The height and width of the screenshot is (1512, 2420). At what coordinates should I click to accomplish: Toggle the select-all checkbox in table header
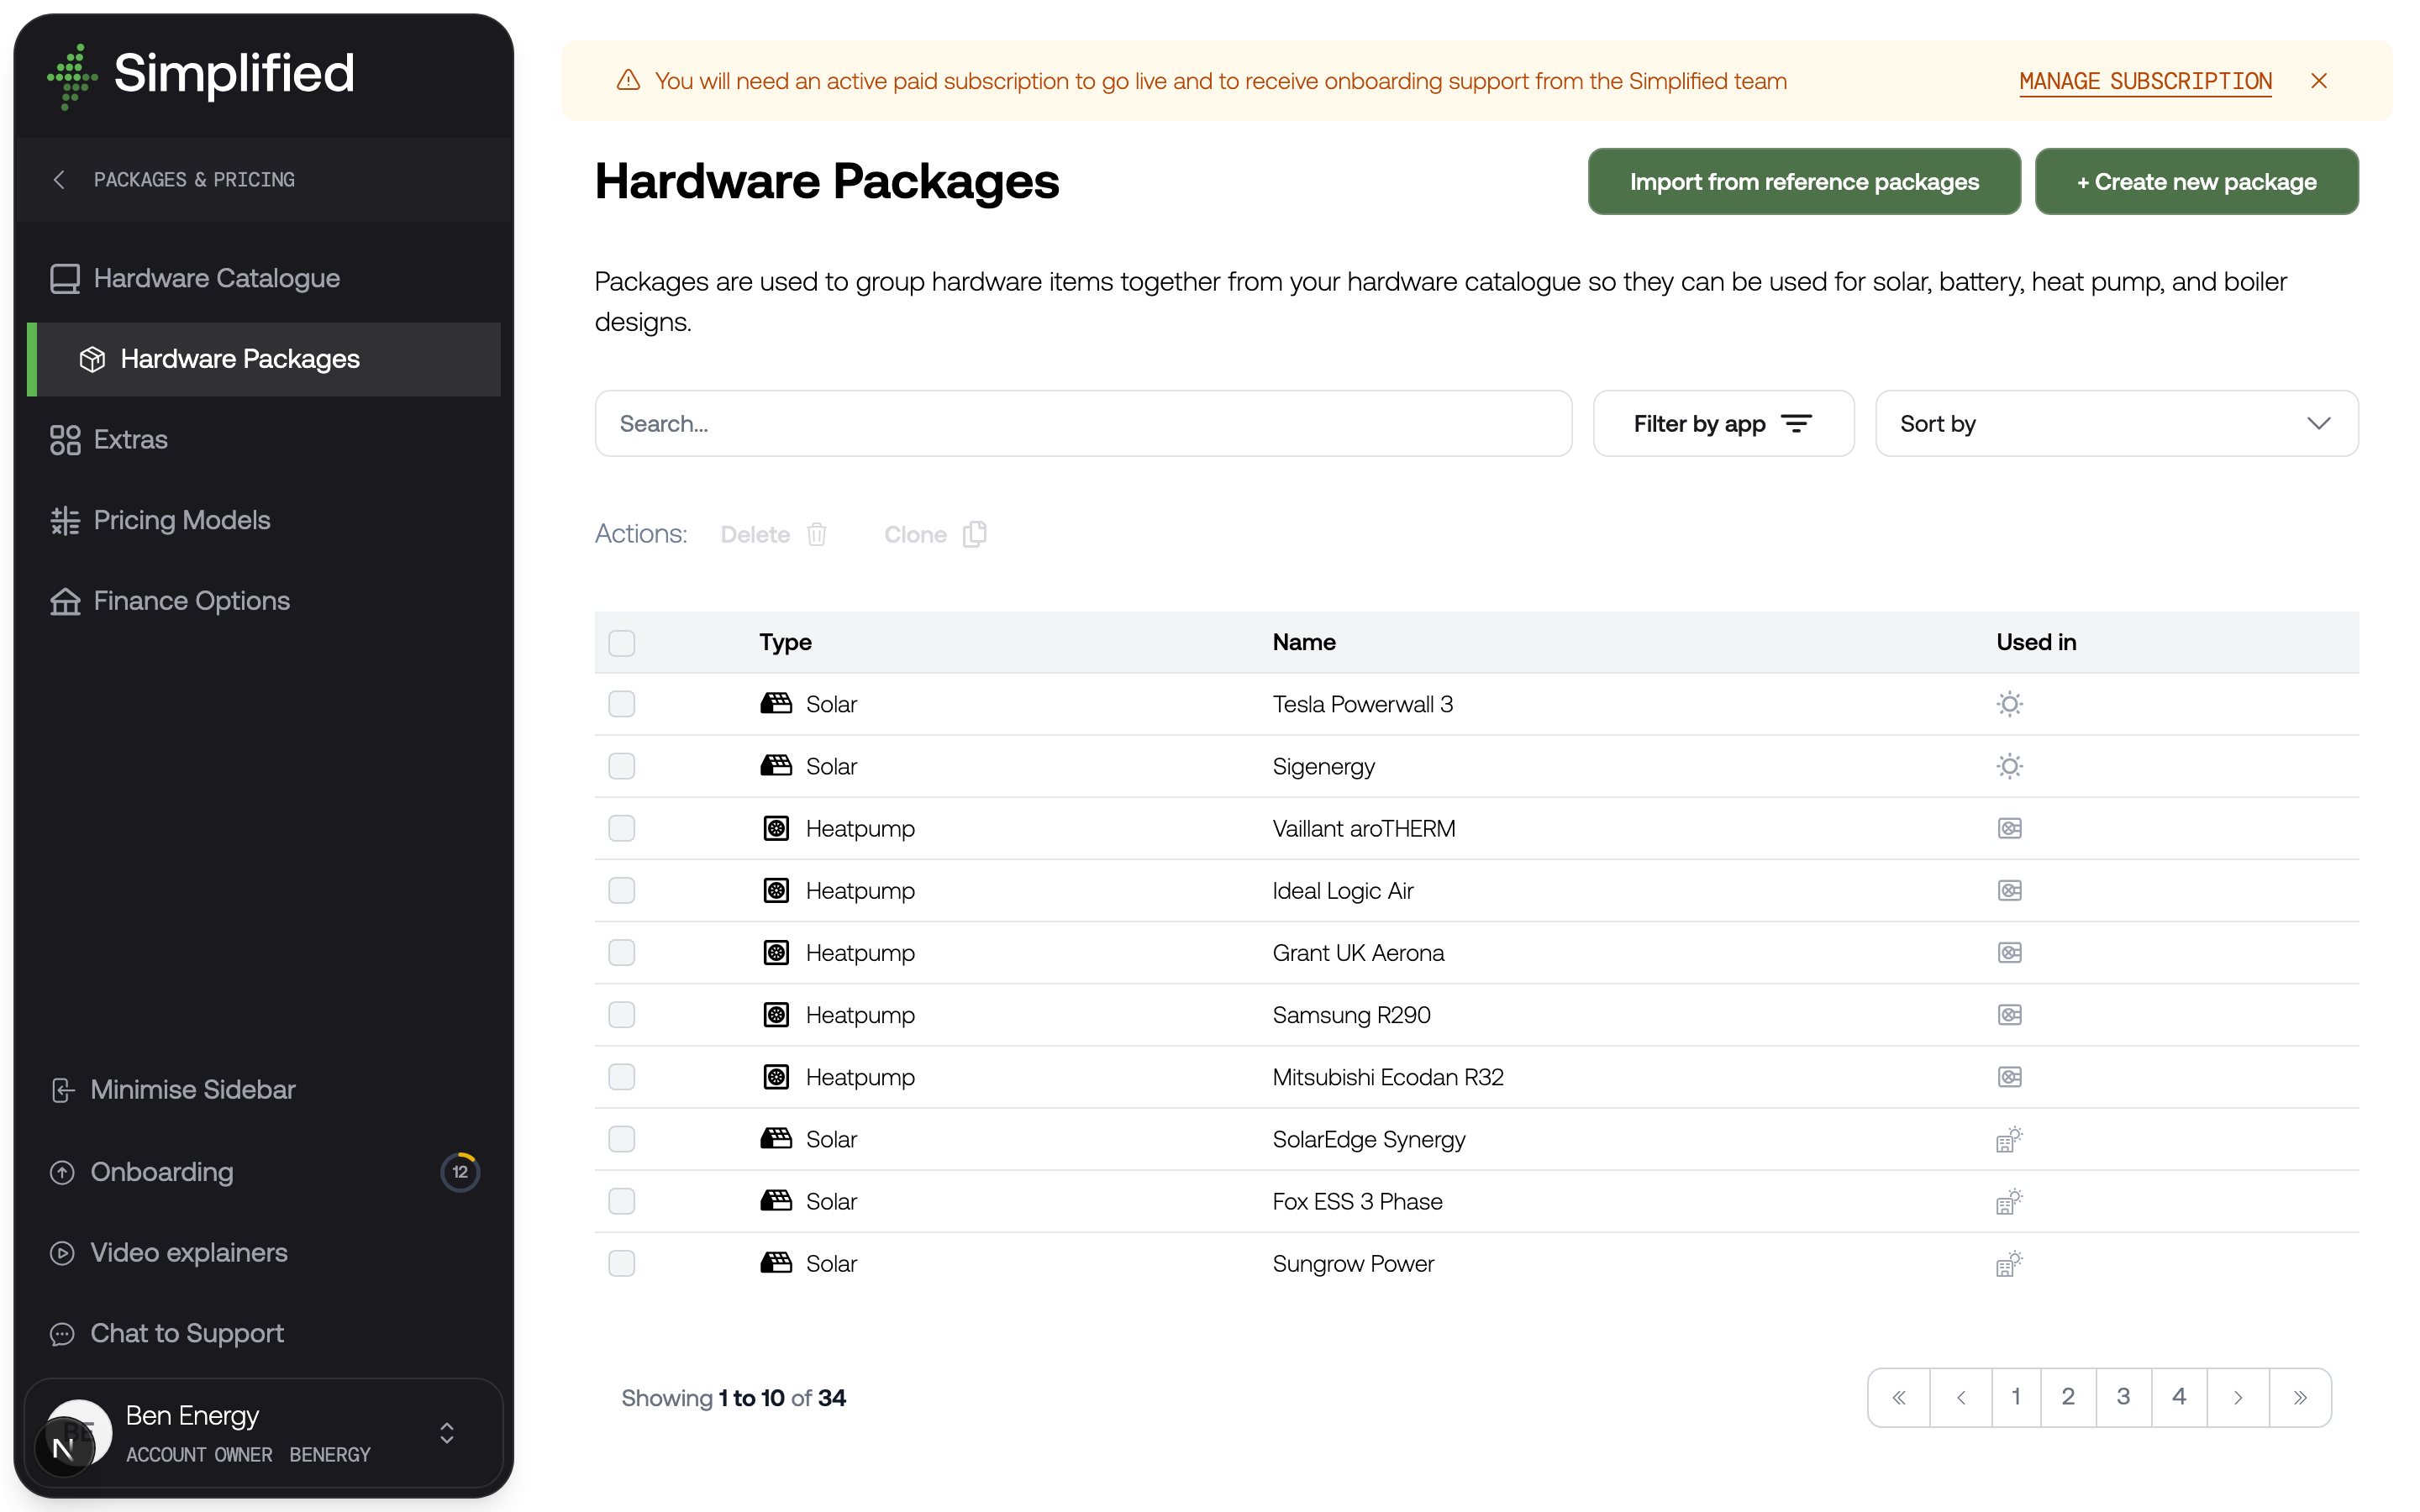[621, 642]
